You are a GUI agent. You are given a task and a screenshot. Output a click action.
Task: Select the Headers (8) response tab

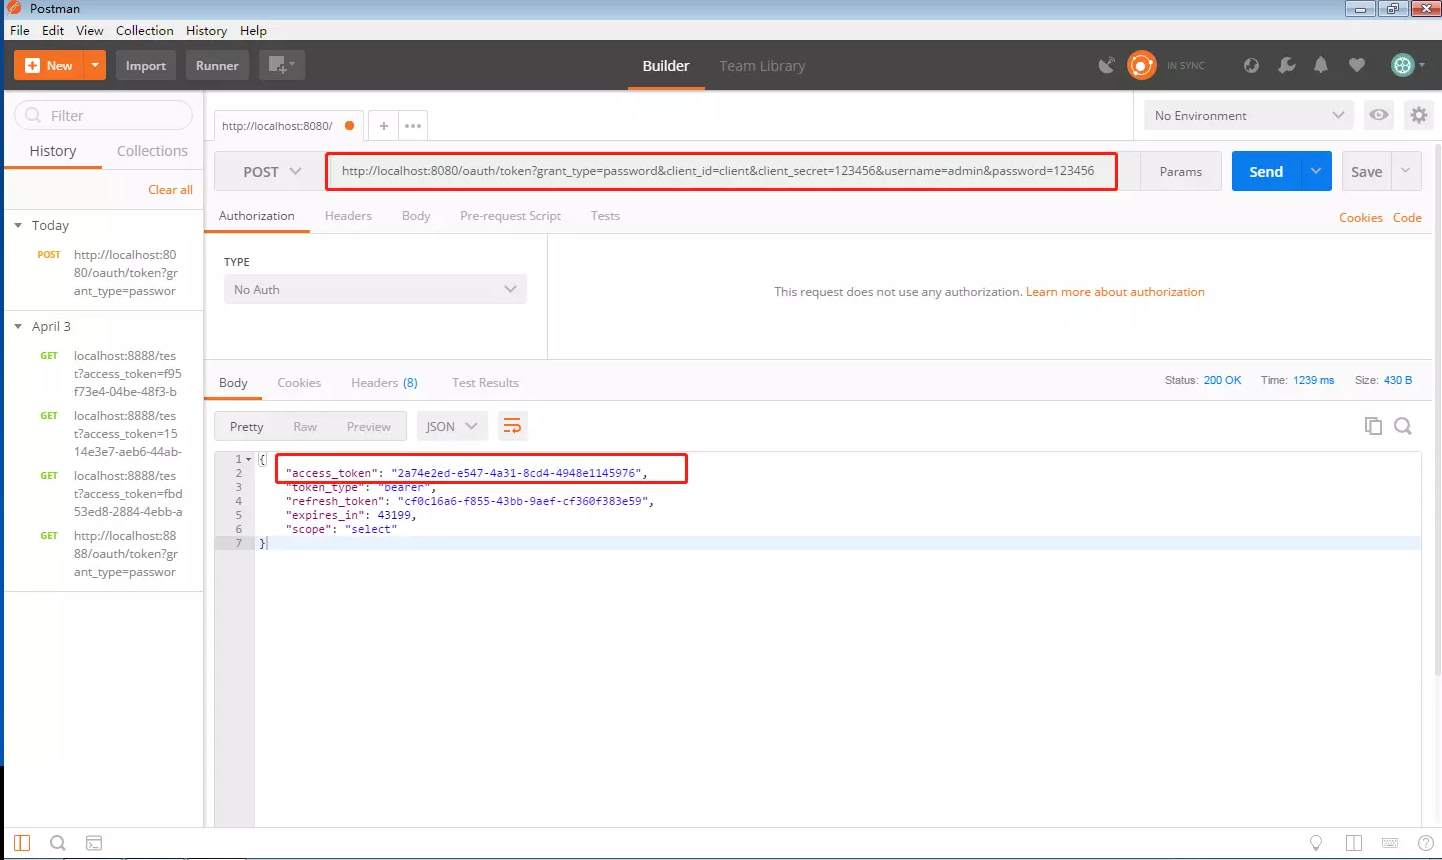[384, 383]
